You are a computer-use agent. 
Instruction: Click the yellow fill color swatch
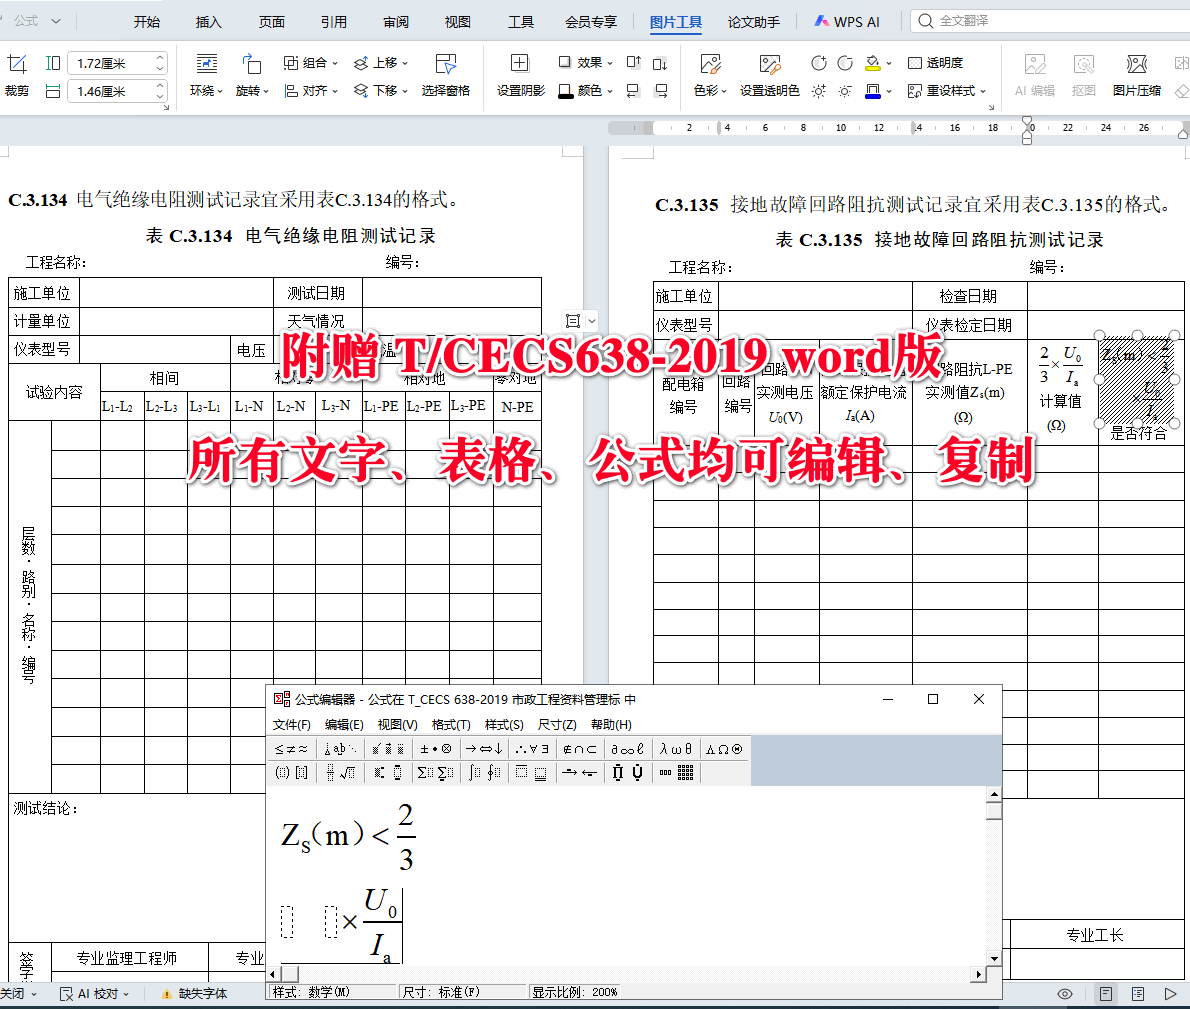[873, 62]
